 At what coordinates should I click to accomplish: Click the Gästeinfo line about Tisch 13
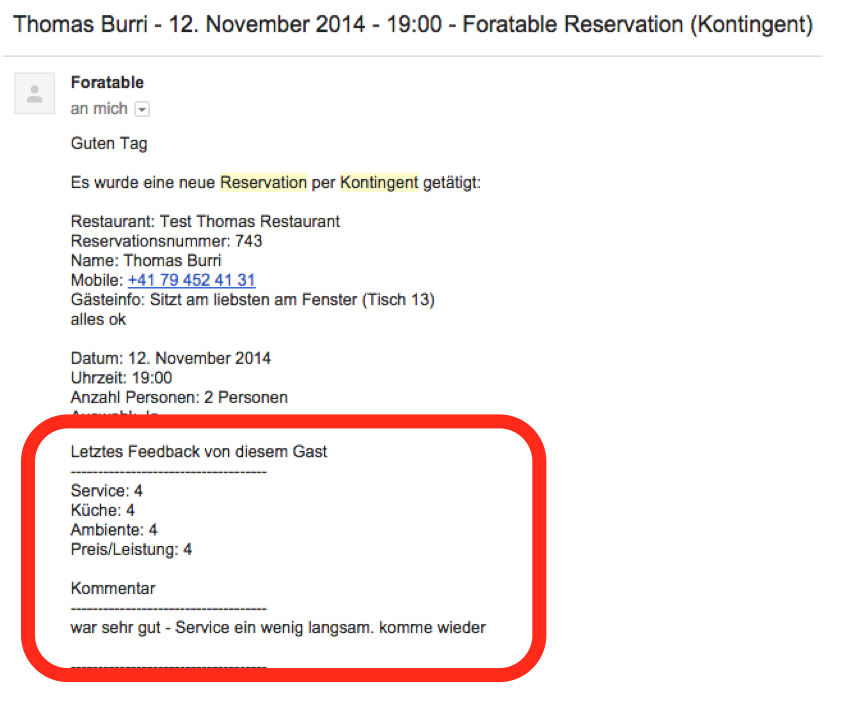pos(252,300)
